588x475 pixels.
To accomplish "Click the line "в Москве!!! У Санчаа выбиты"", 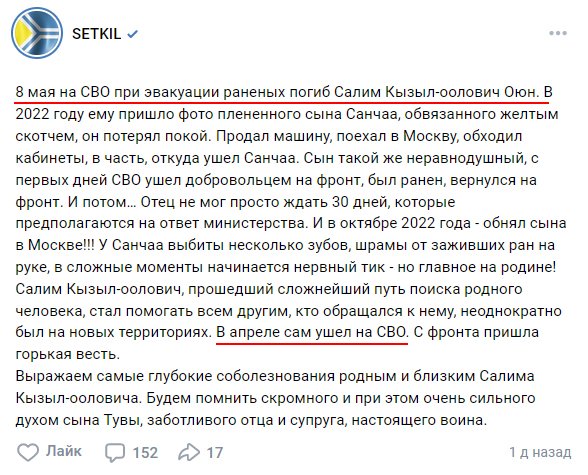I will [285, 245].
